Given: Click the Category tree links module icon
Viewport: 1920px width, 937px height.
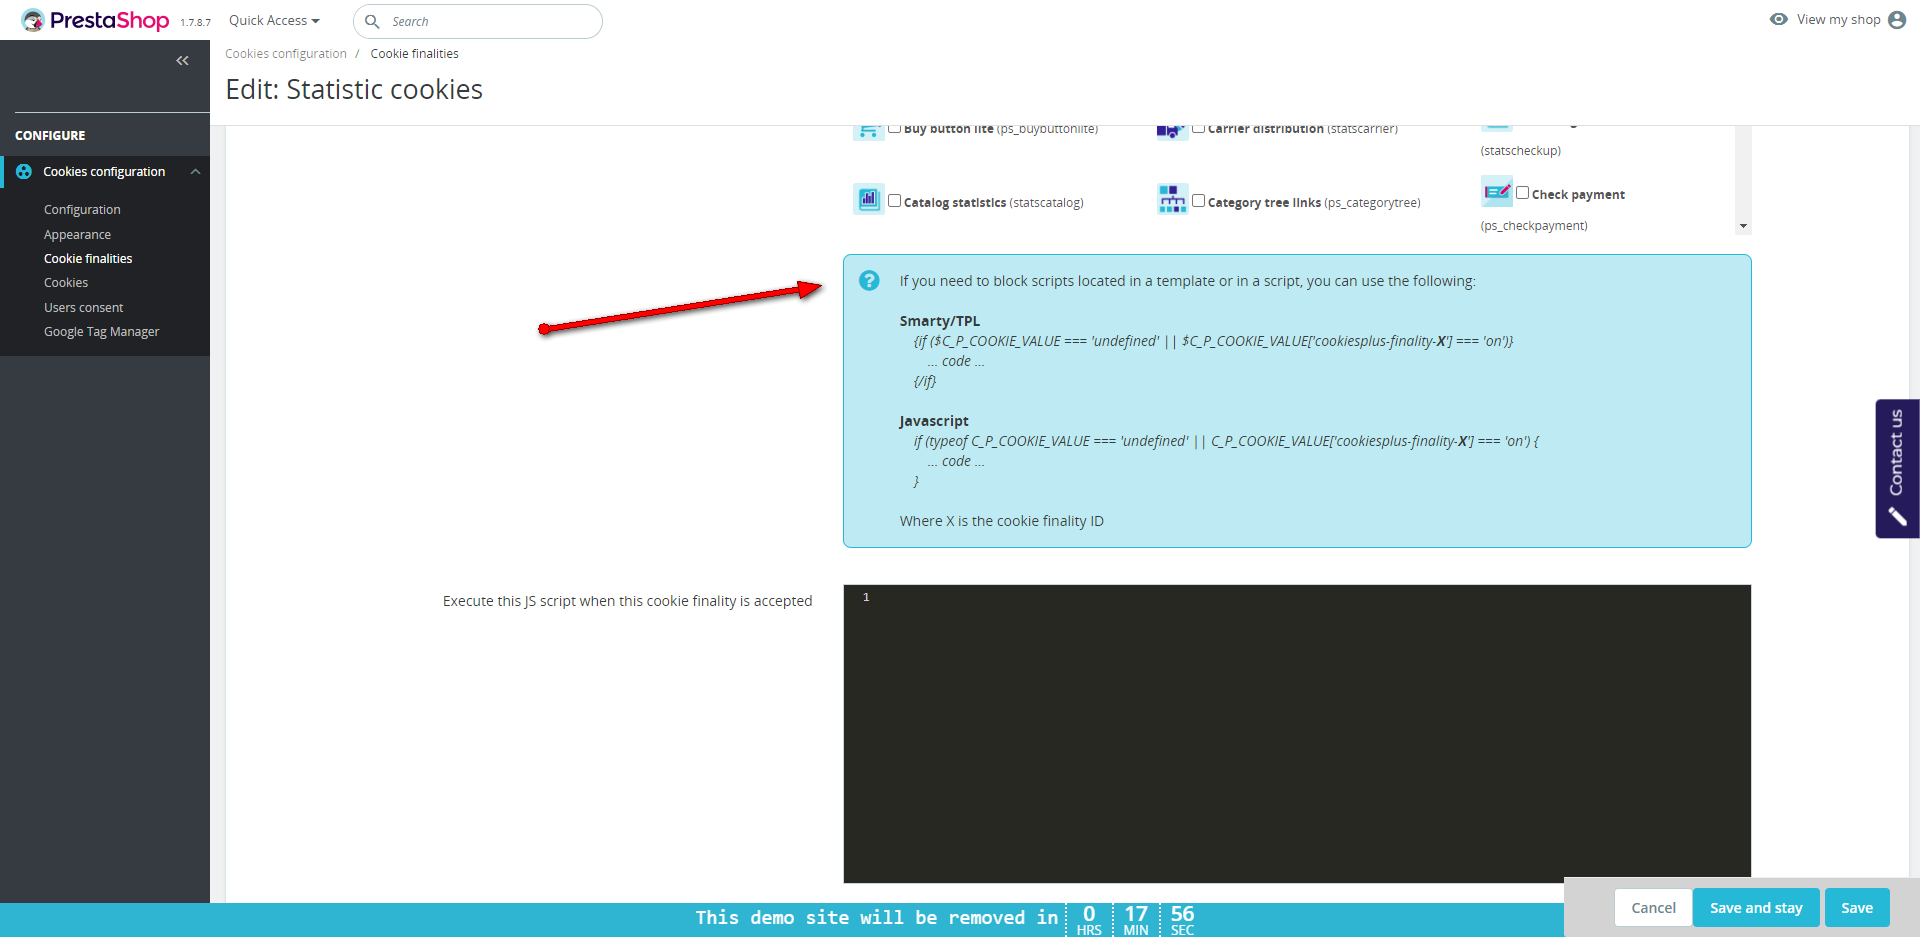Looking at the screenshot, I should click(x=1172, y=199).
